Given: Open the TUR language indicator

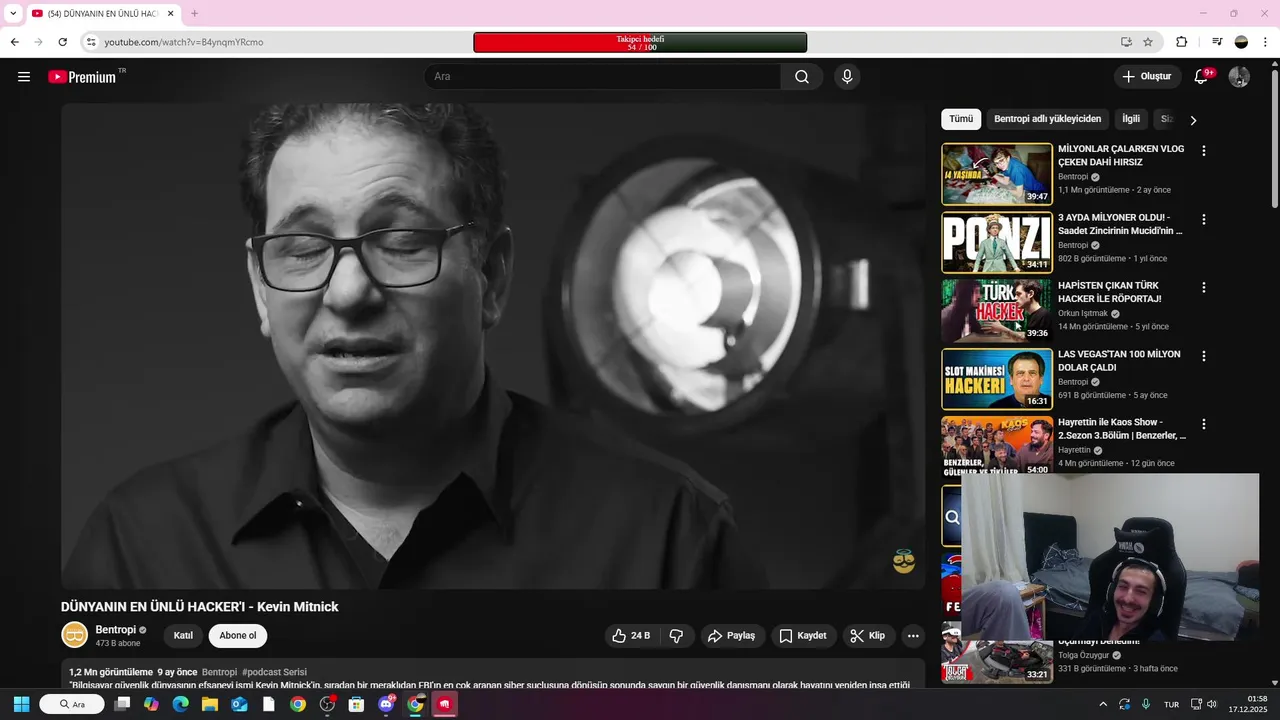Looking at the screenshot, I should [1171, 704].
